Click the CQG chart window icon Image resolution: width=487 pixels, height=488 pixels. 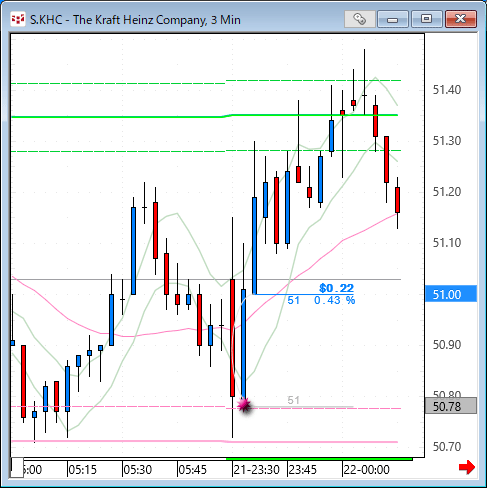point(18,19)
